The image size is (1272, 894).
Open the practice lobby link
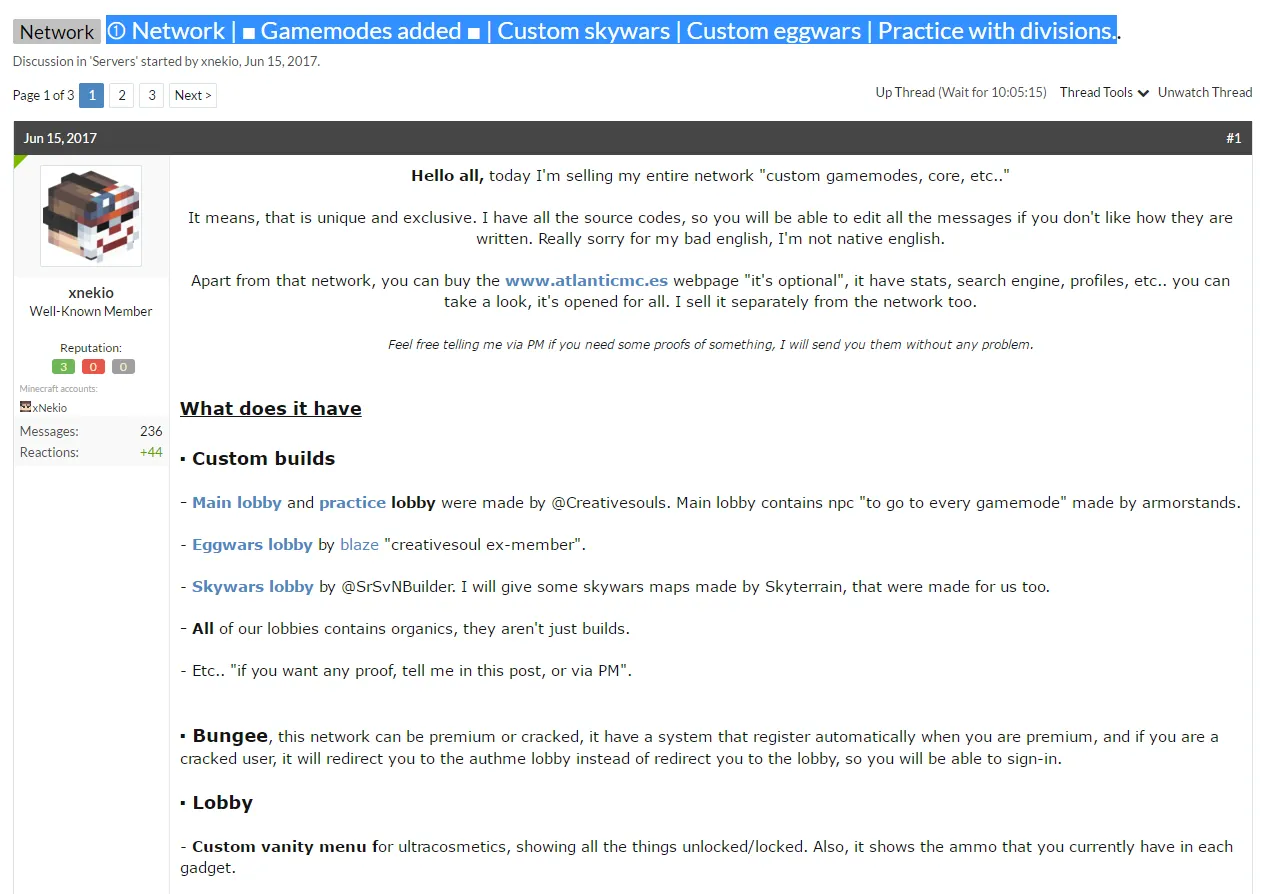point(352,503)
